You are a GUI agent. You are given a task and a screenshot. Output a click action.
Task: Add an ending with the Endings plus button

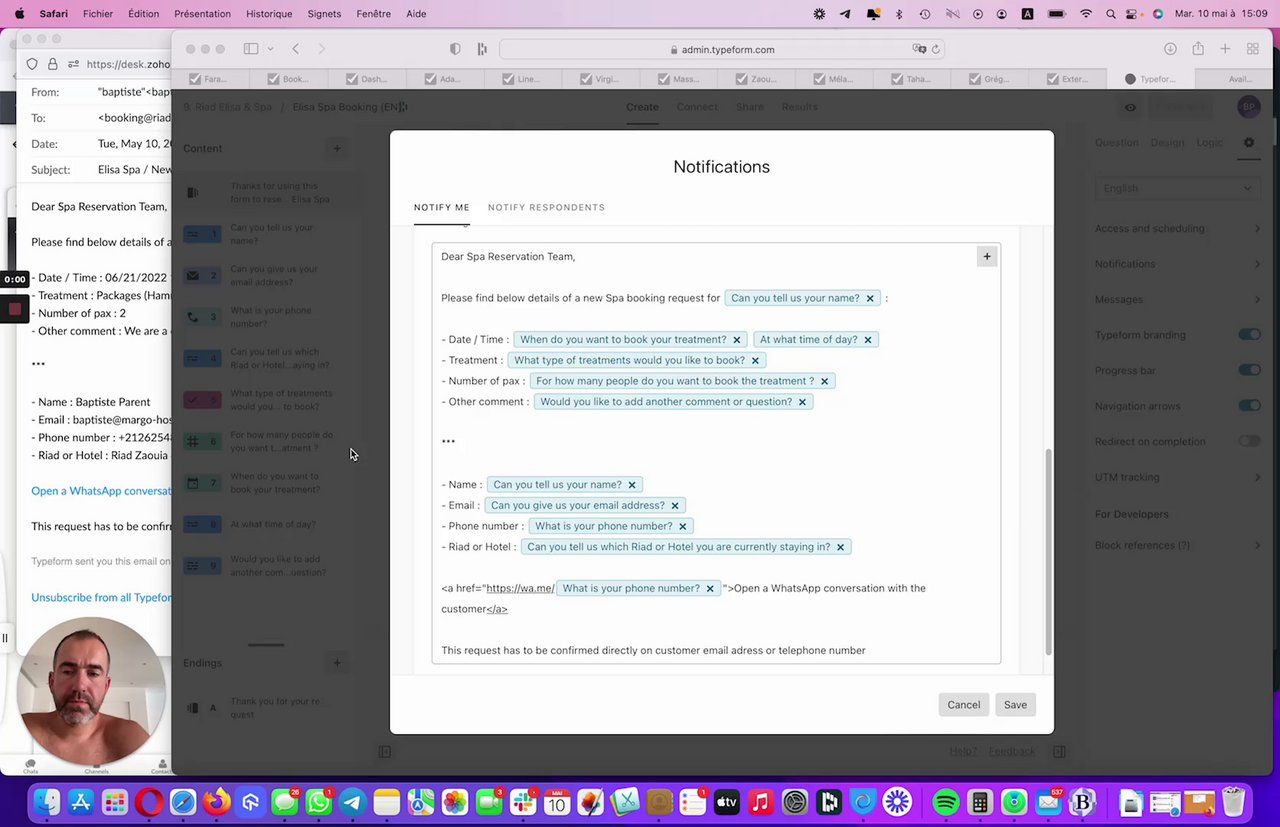(337, 663)
